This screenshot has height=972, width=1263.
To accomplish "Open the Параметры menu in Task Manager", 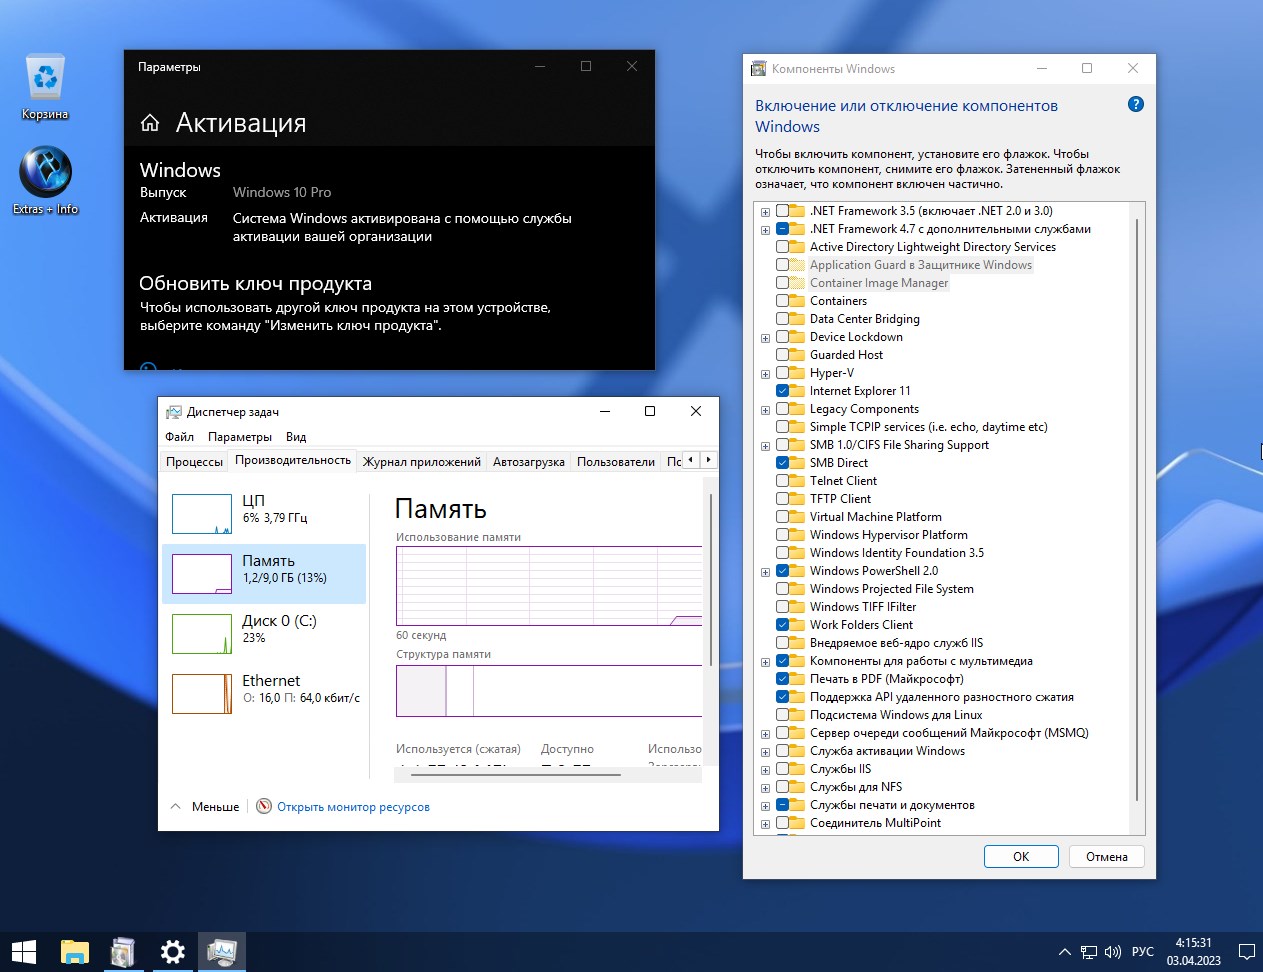I will tap(239, 437).
